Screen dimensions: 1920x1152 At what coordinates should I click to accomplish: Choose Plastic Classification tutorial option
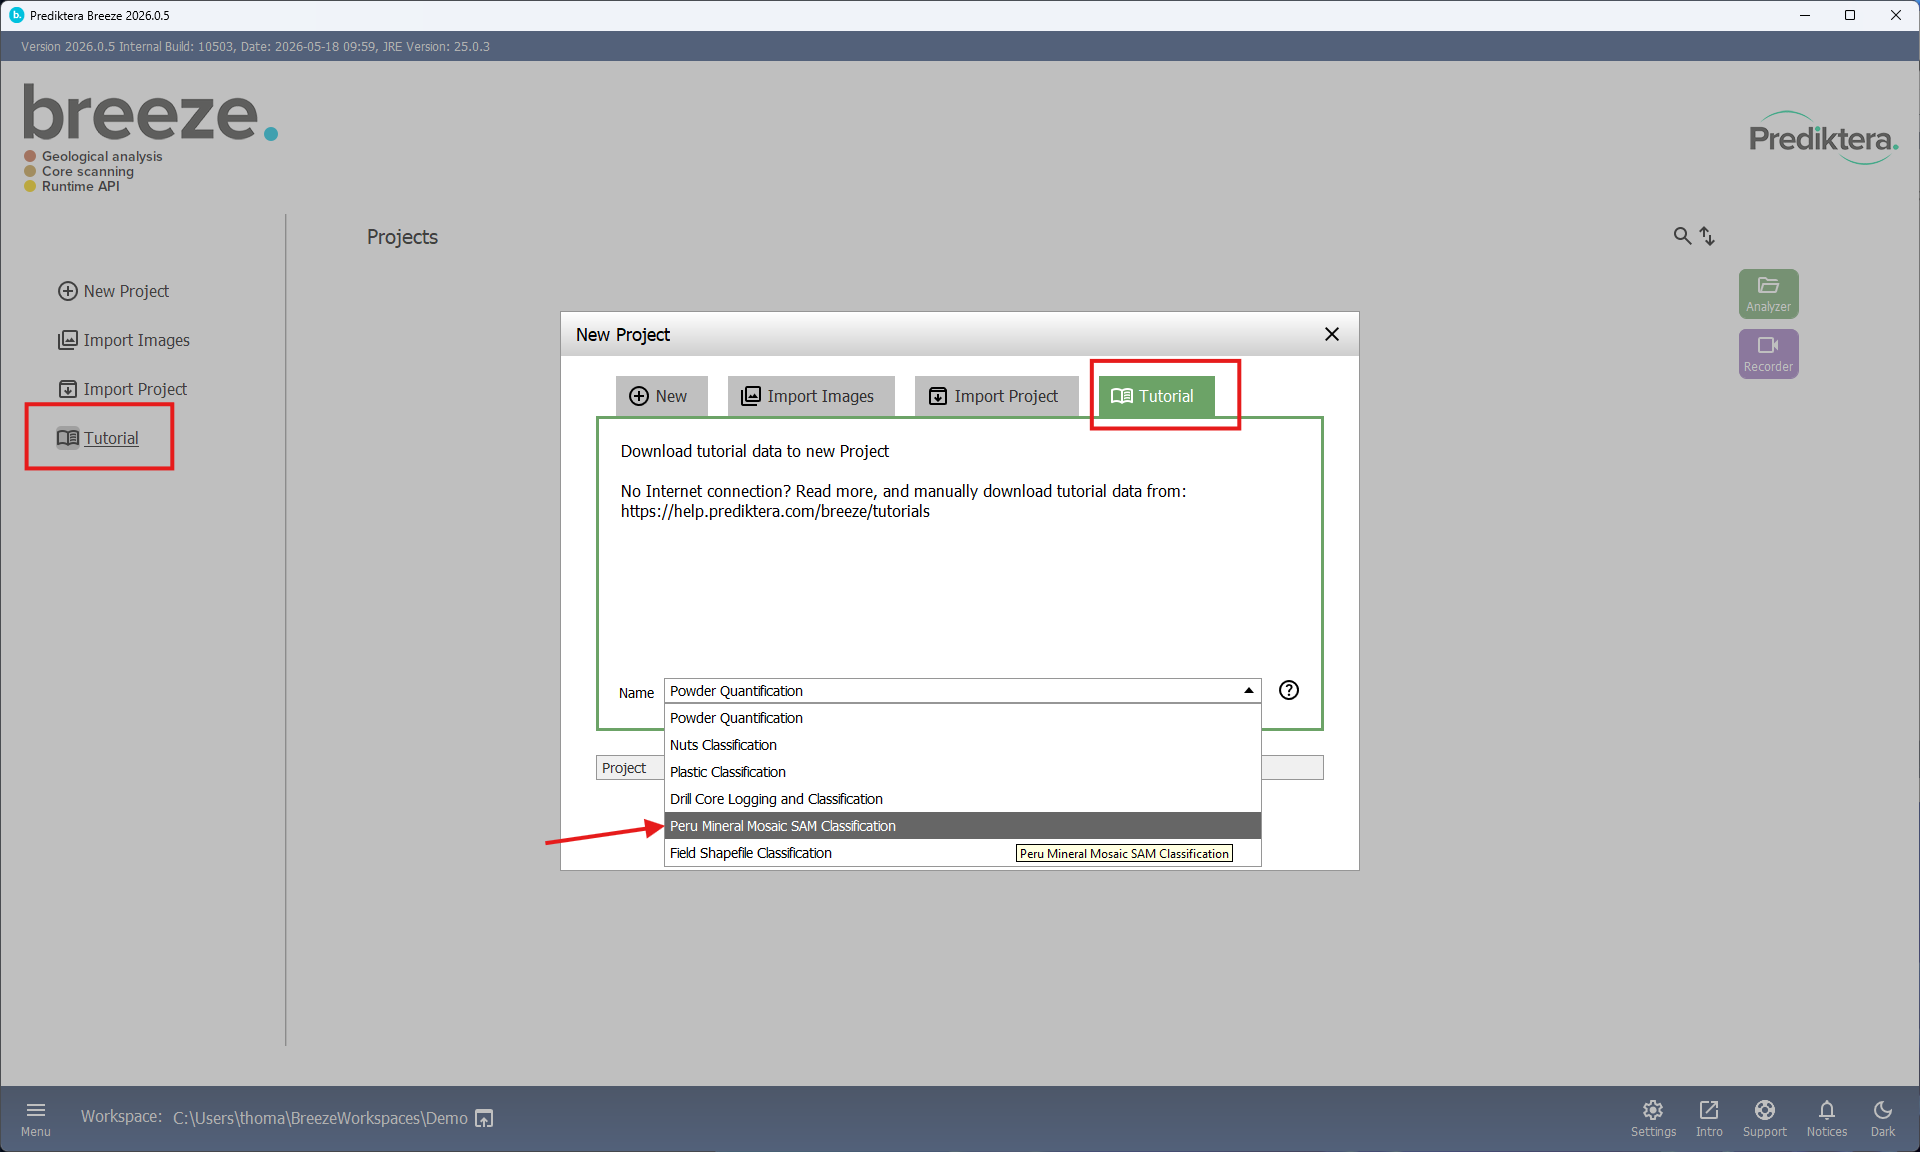pos(962,772)
